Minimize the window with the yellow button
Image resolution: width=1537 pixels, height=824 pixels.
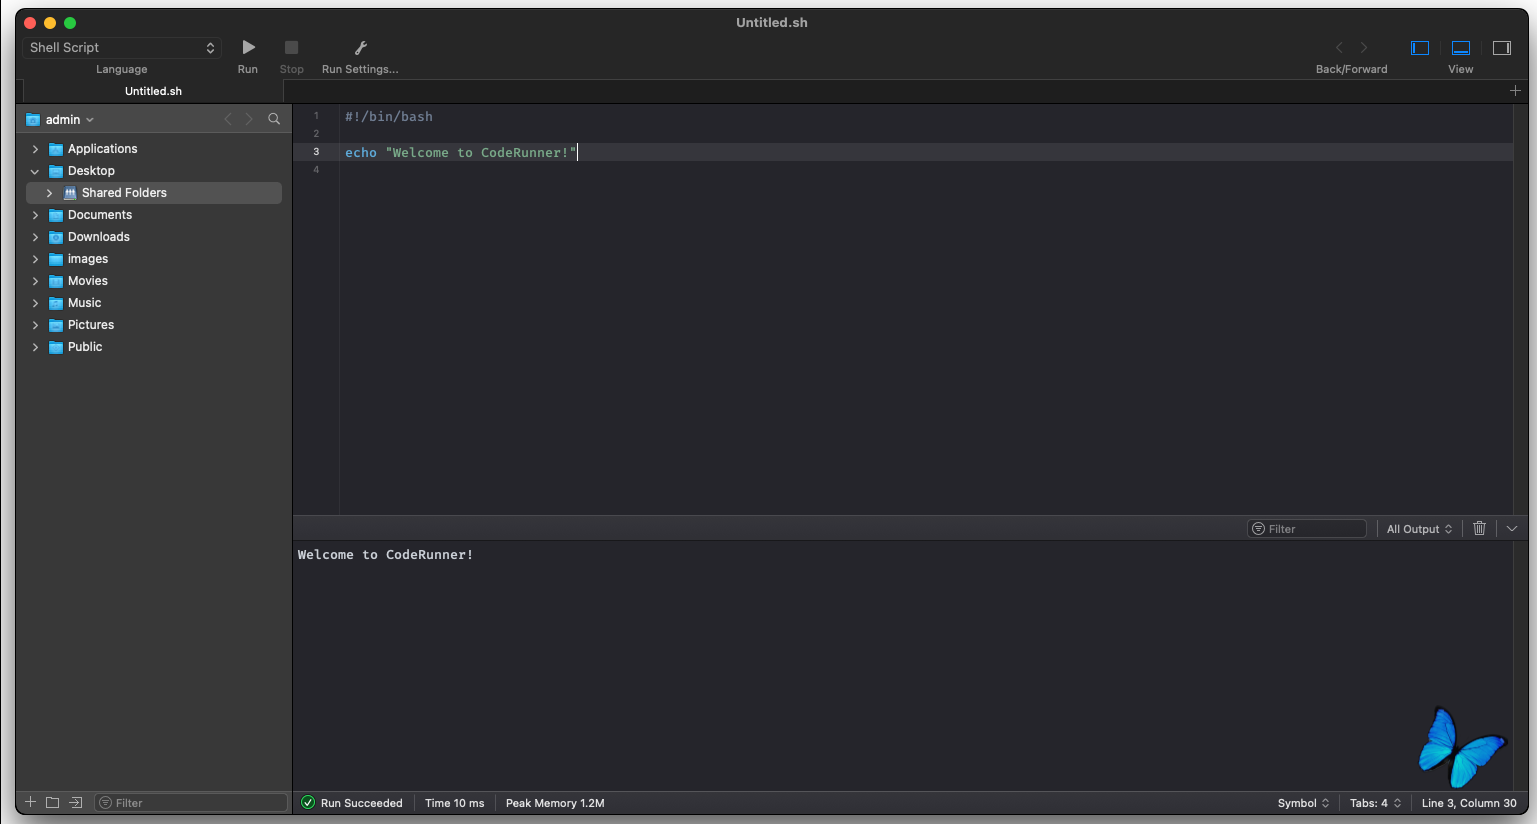pyautogui.click(x=50, y=23)
